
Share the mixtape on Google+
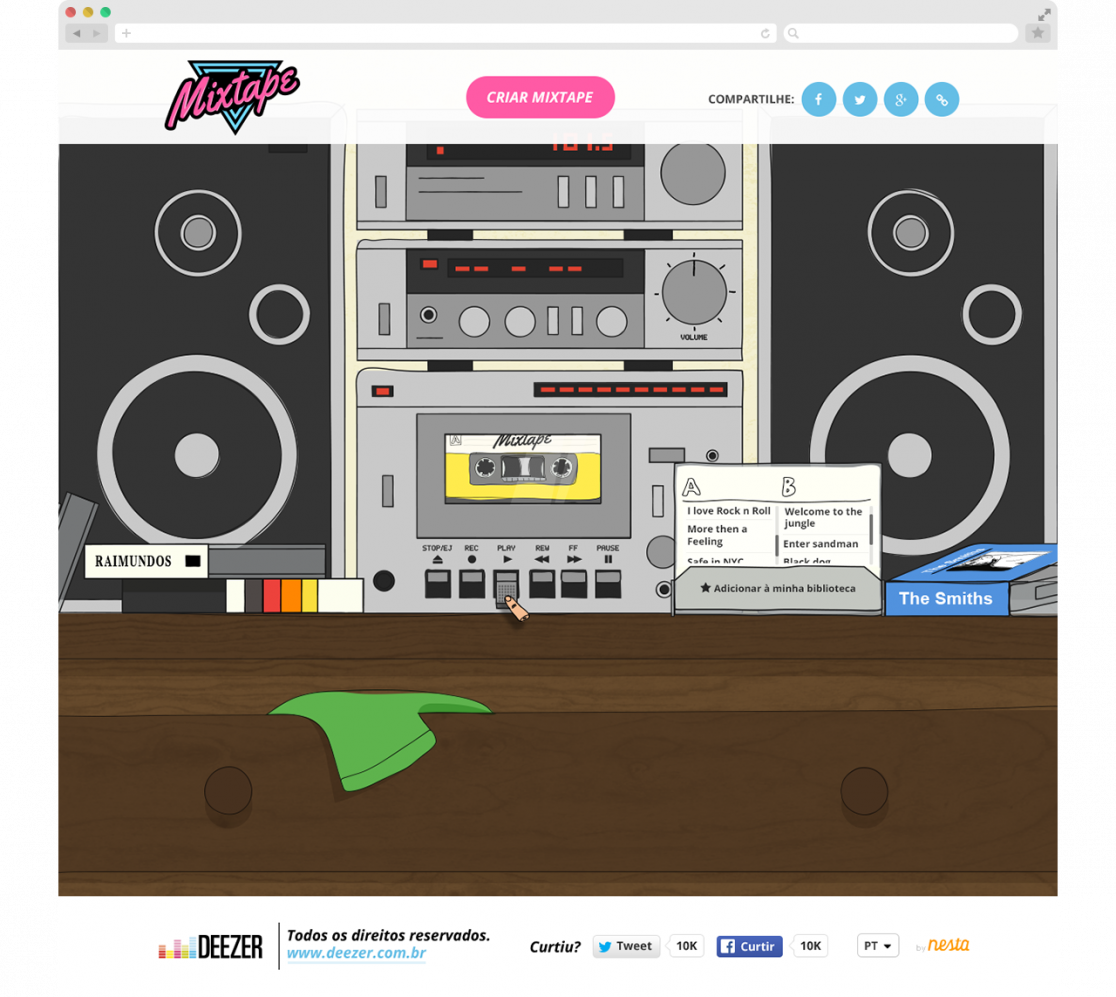(x=901, y=99)
